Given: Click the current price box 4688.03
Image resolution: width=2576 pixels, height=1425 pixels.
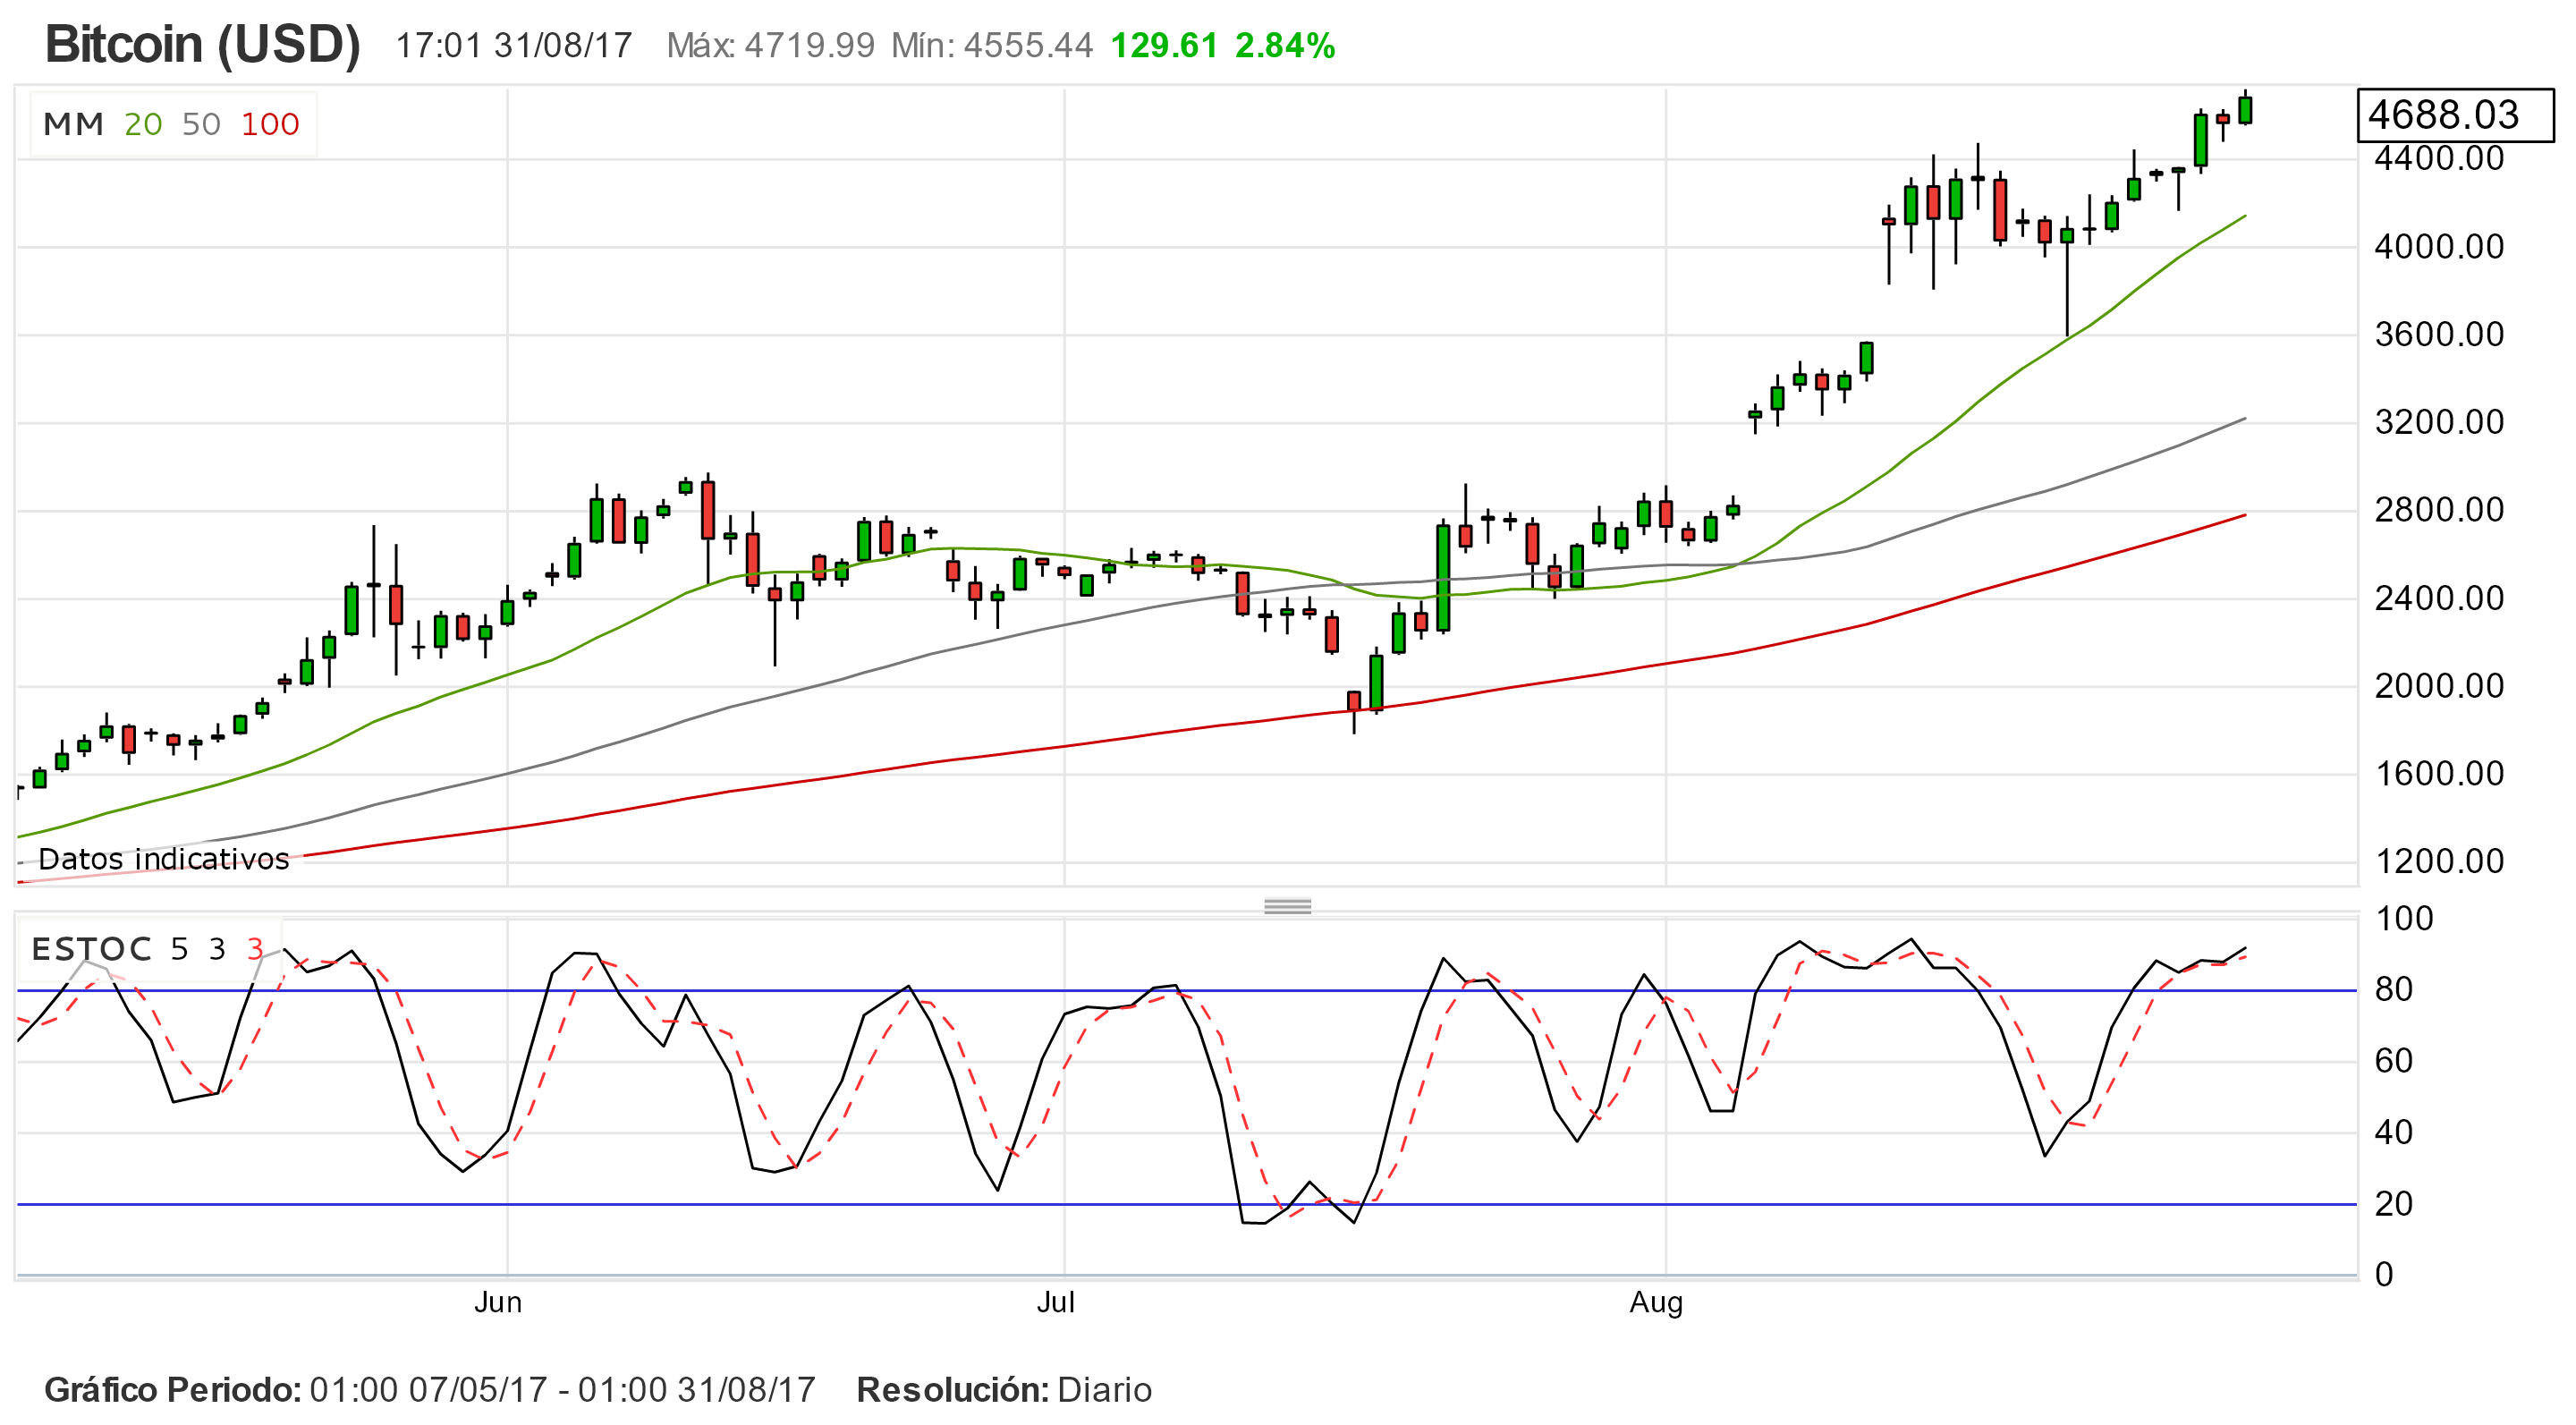Looking at the screenshot, I should pyautogui.click(x=2455, y=115).
